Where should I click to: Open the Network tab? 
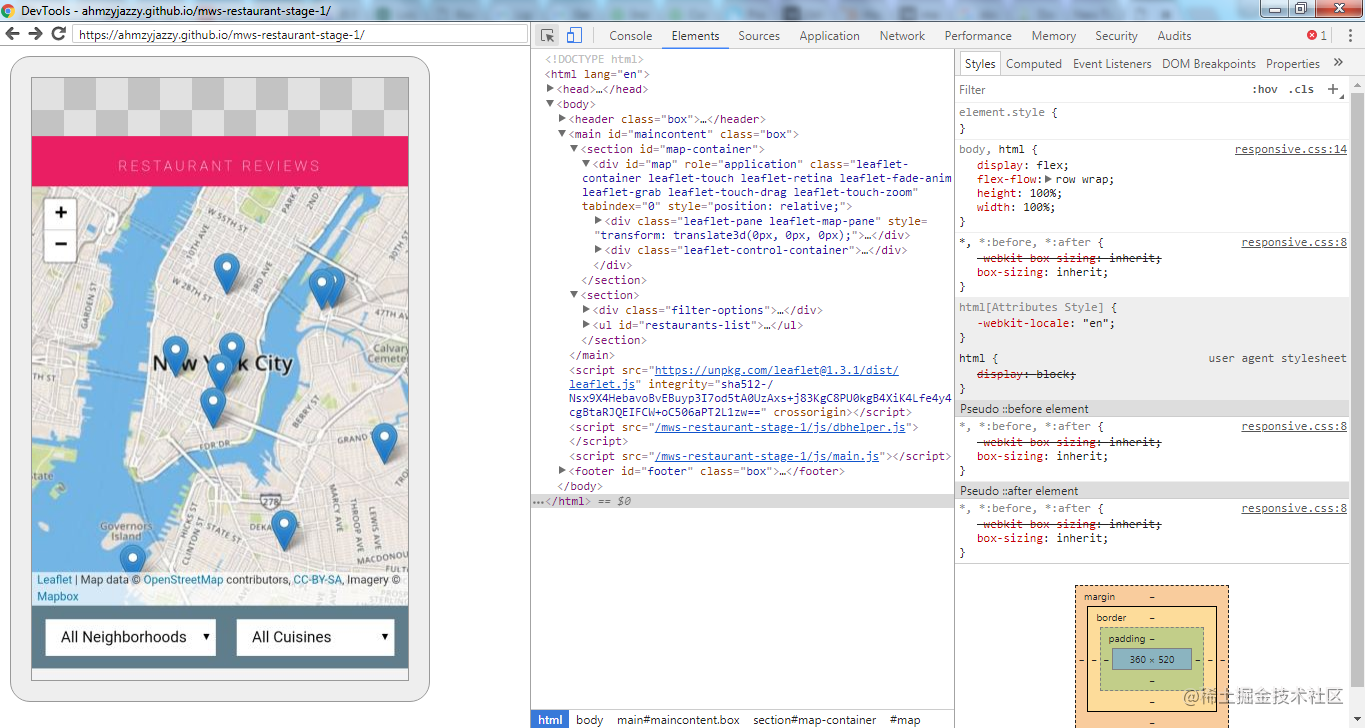pyautogui.click(x=902, y=35)
